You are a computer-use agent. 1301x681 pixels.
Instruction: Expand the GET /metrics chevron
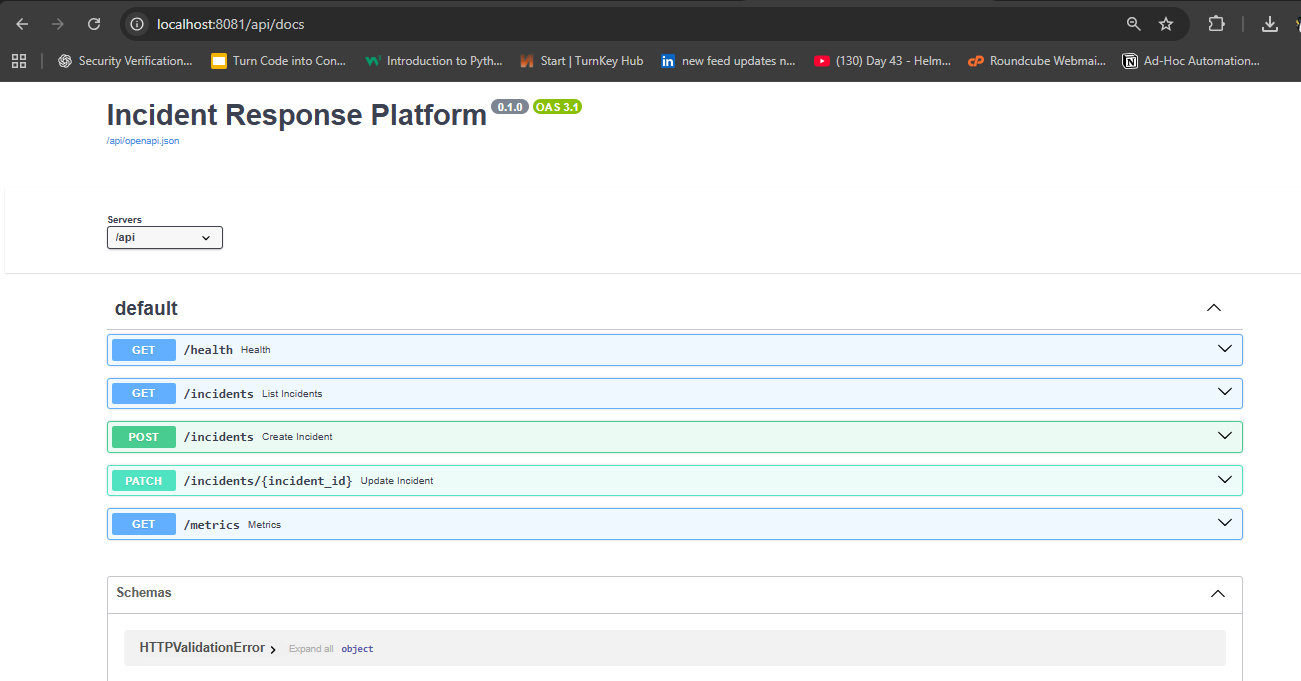pos(1225,523)
